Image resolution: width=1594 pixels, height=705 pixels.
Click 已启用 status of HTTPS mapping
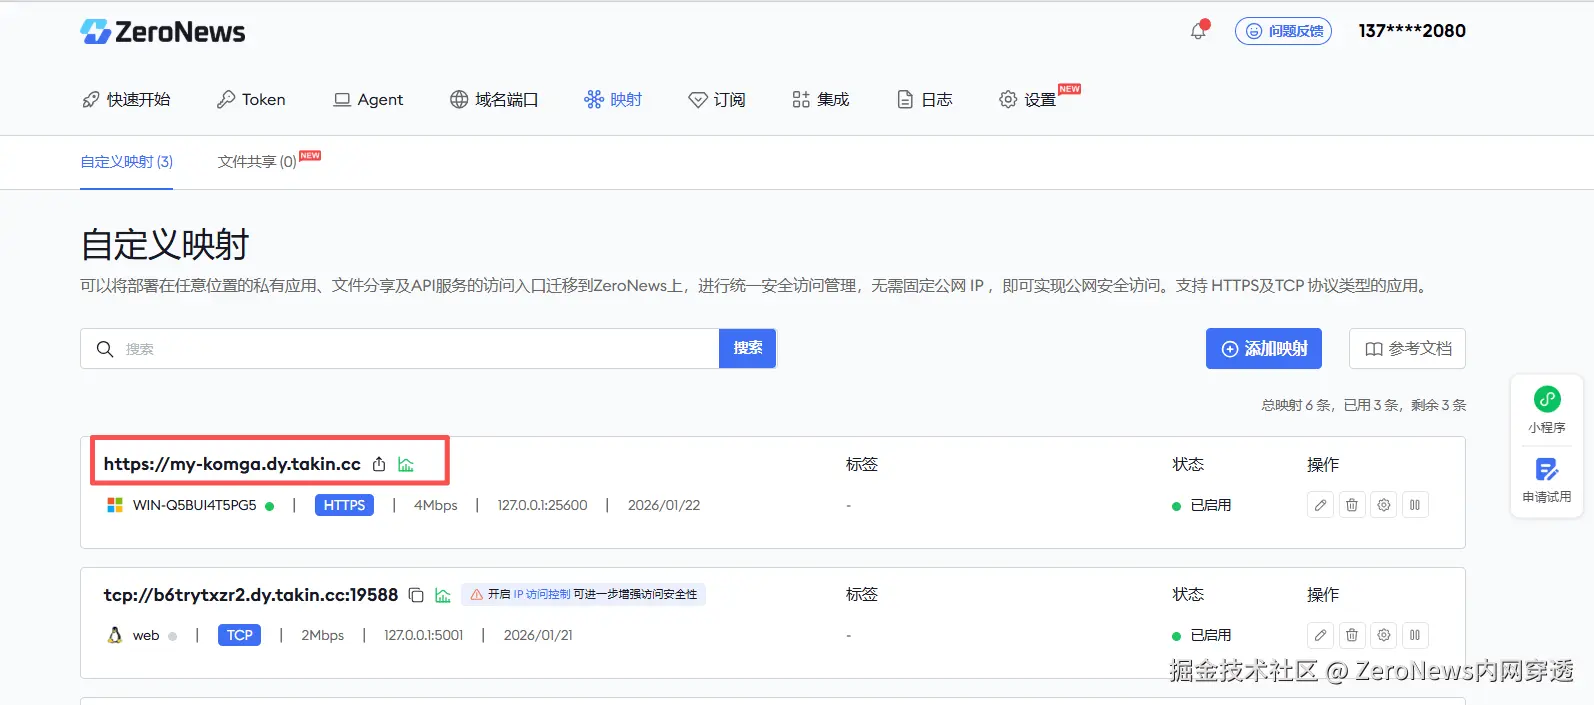1202,505
